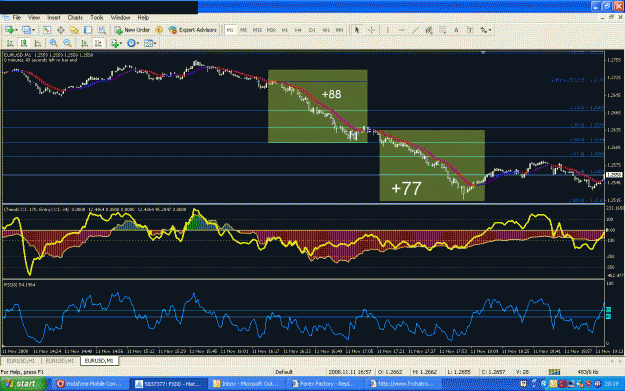The width and height of the screenshot is (625, 391).
Task: Click the 'C: 1.2657' status bar value
Action: (x=493, y=372)
